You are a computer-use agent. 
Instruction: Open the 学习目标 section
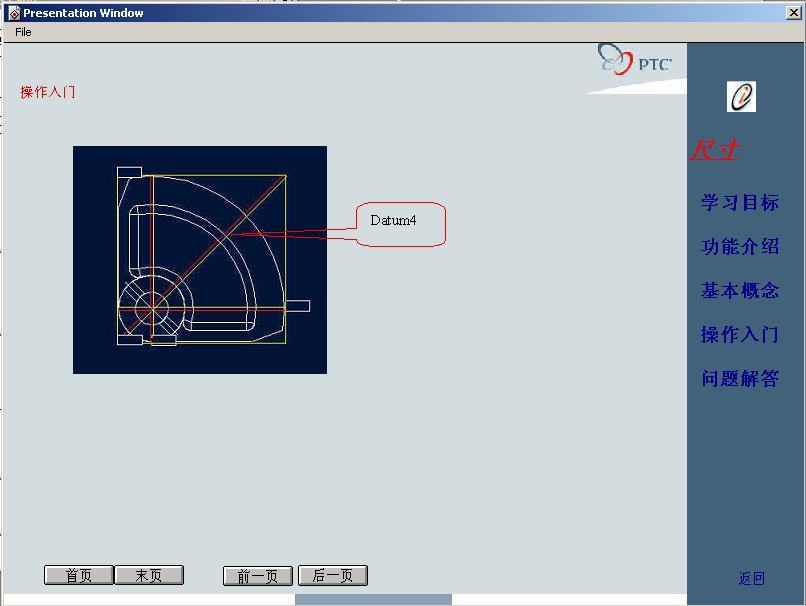tap(739, 203)
